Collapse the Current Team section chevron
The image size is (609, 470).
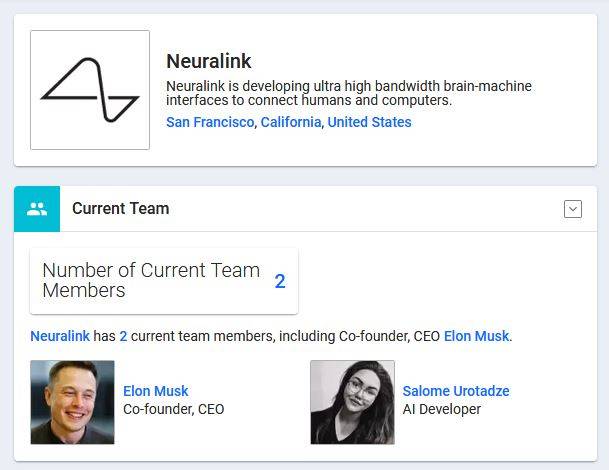[x=572, y=209]
